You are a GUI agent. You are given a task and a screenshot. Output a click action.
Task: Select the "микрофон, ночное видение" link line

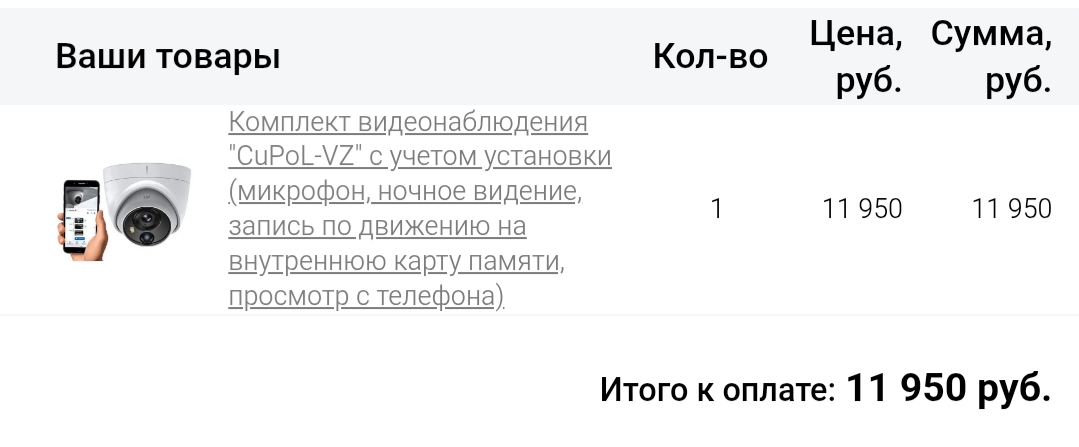[404, 192]
